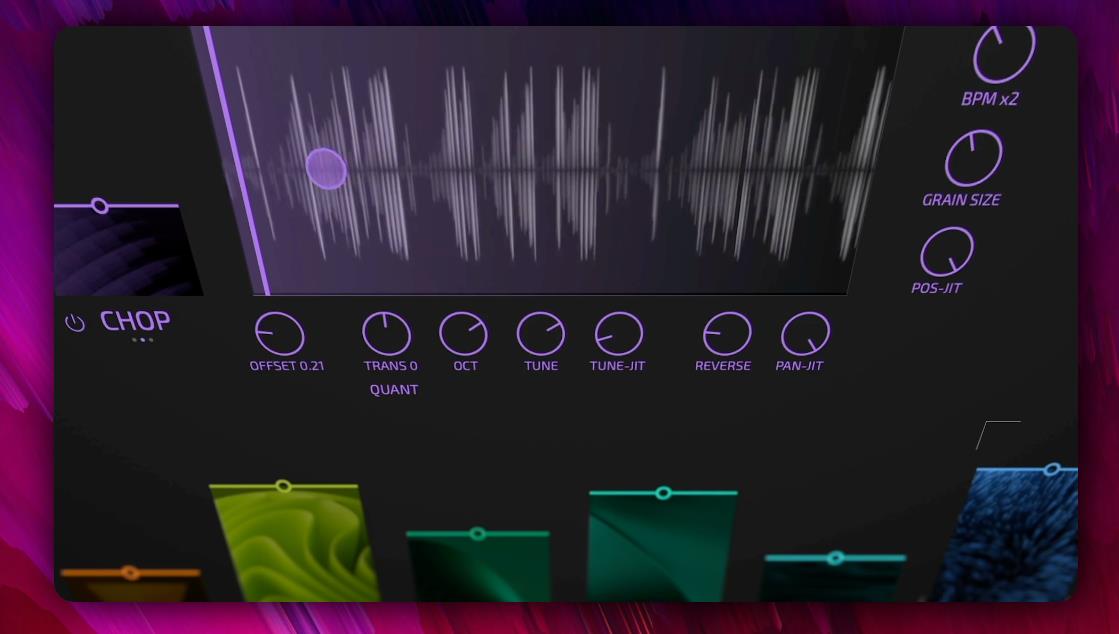The height and width of the screenshot is (634, 1119).
Task: Toggle QUANT under the TRANS knob
Action: click(394, 390)
